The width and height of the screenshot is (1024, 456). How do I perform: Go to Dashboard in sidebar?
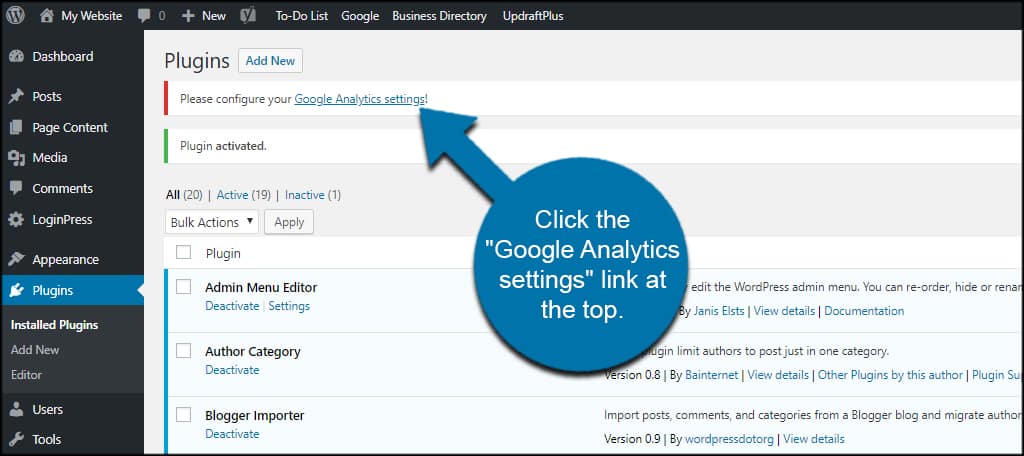[x=63, y=56]
